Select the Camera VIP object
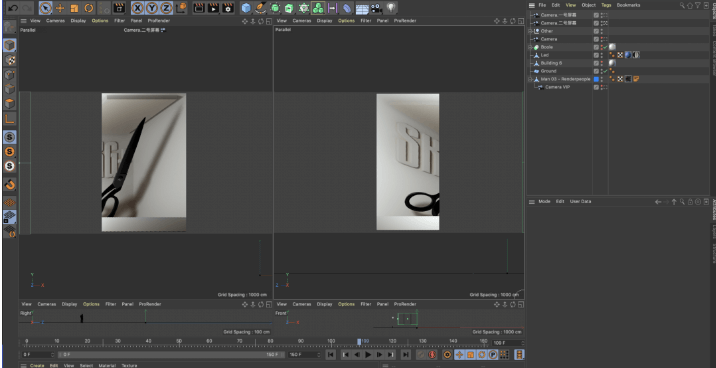The image size is (716, 368). (557, 87)
